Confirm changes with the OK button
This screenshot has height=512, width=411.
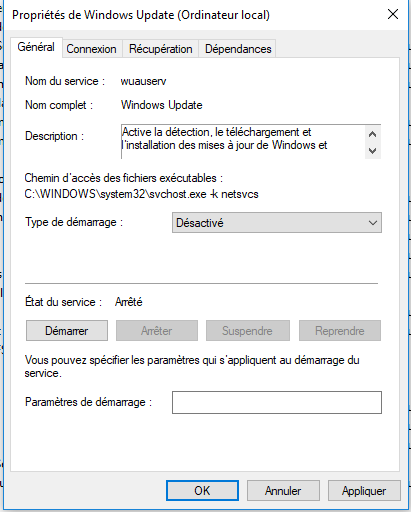click(x=202, y=491)
